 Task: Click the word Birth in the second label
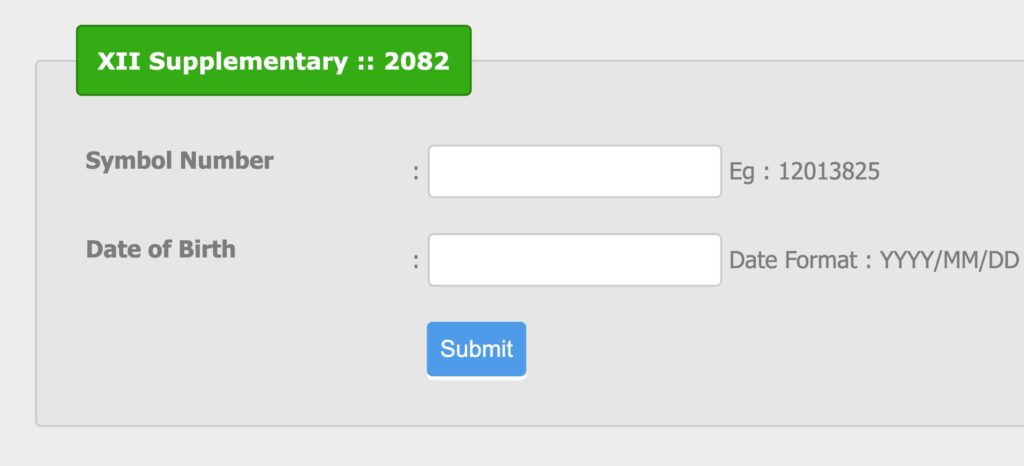tap(205, 249)
